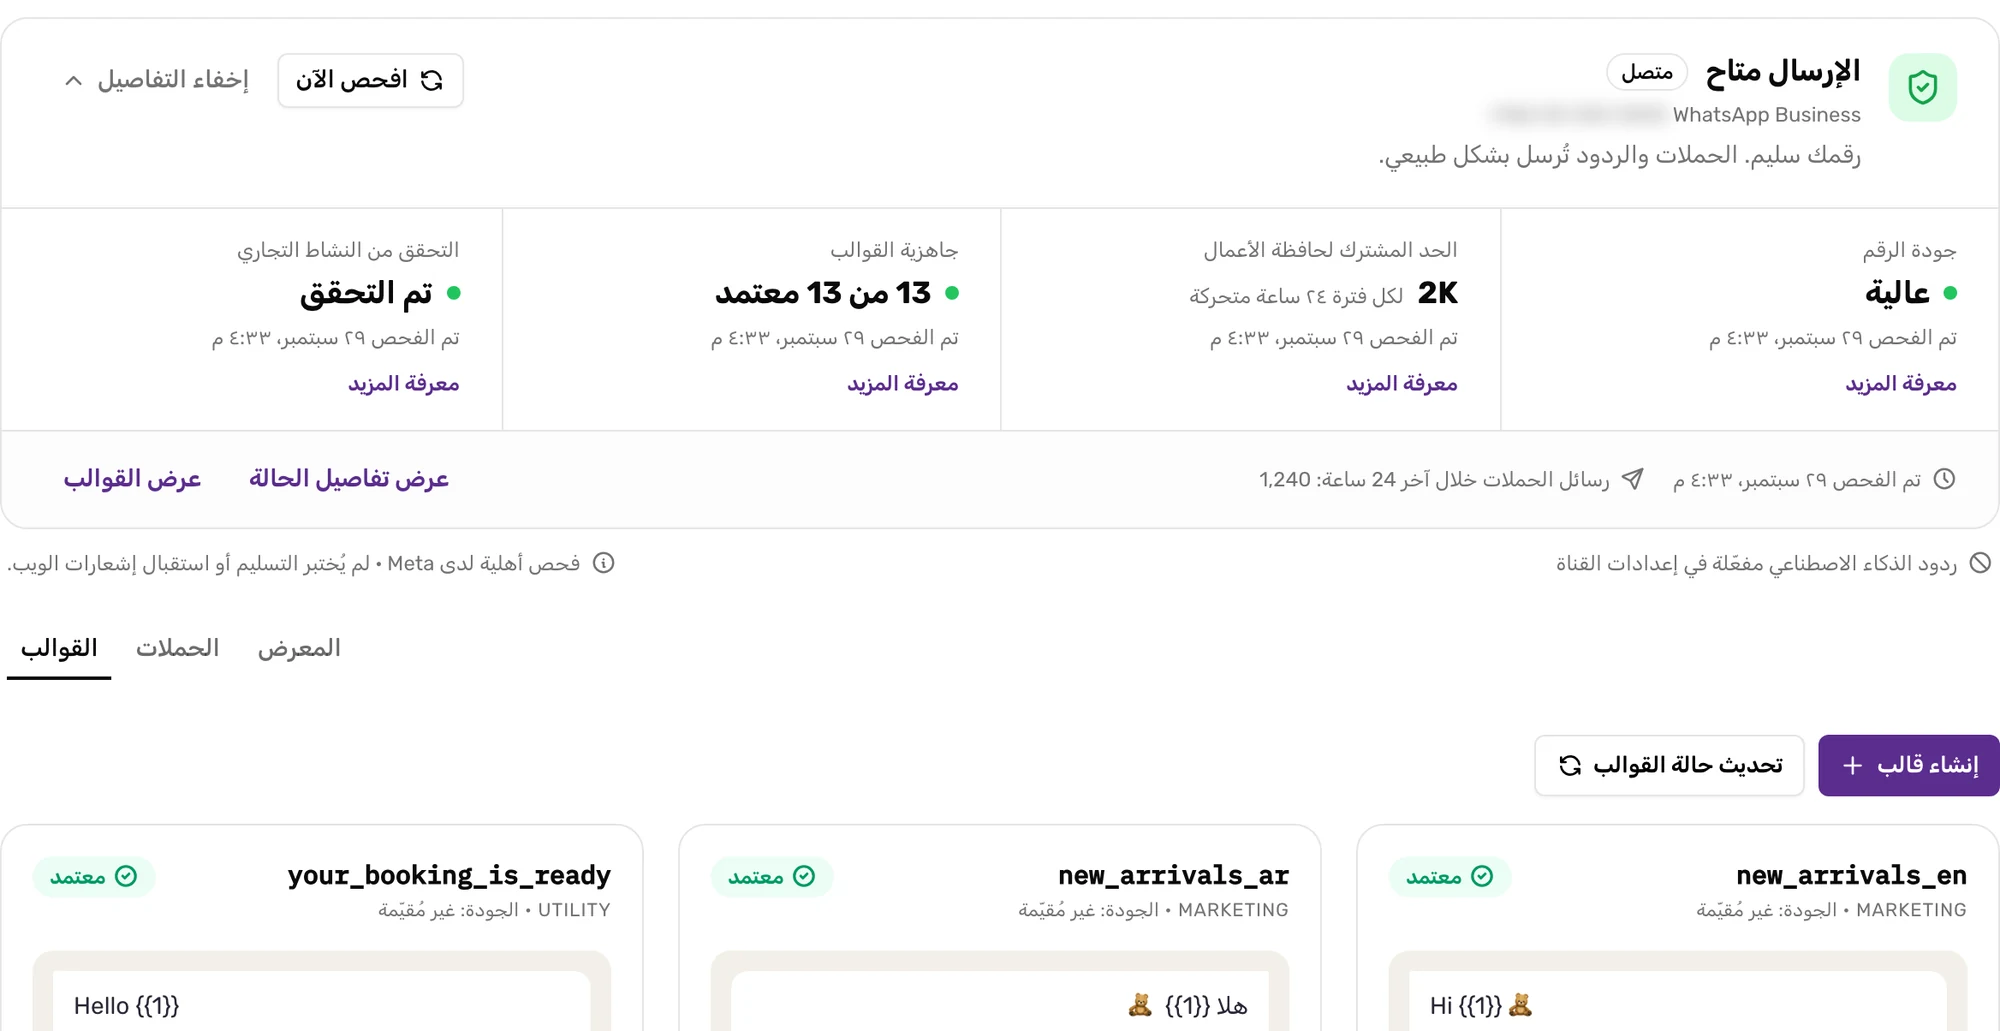Click the green dot beside تم التحقق

pos(454,293)
